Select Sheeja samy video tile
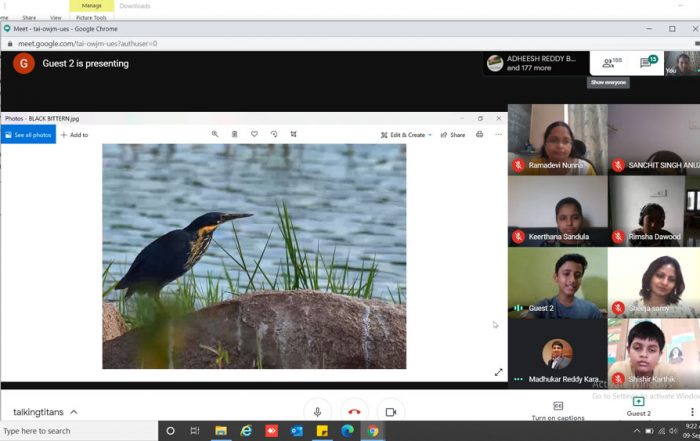The width and height of the screenshot is (700, 441). click(x=654, y=283)
